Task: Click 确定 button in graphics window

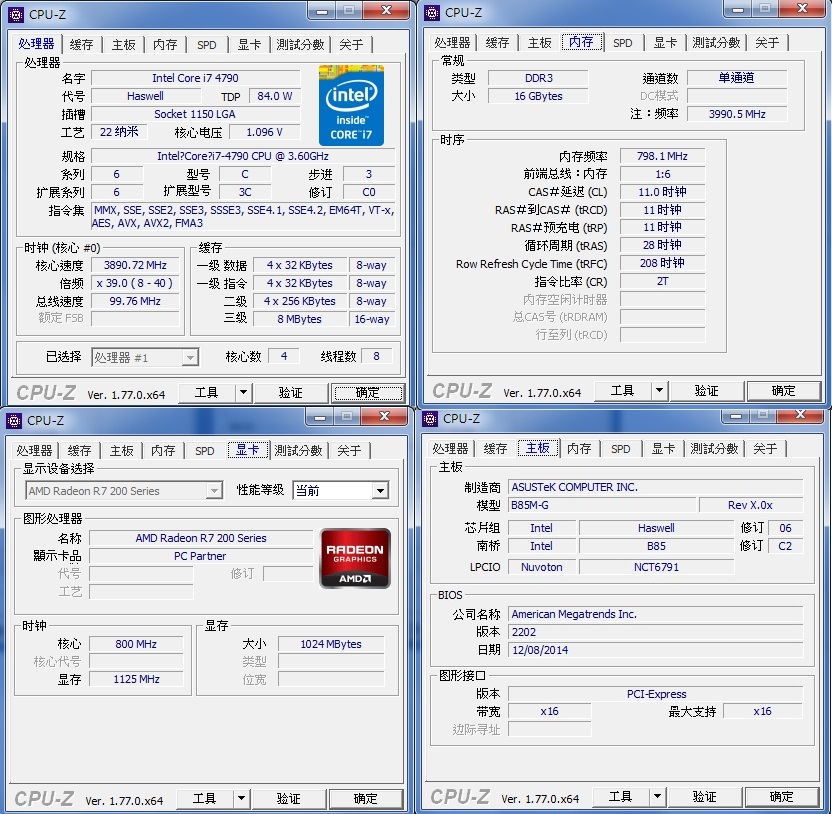Action: click(365, 798)
